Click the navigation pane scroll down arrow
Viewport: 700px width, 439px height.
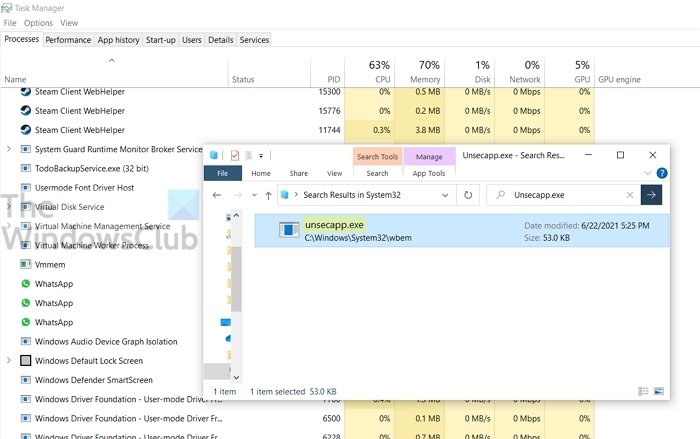[236, 377]
